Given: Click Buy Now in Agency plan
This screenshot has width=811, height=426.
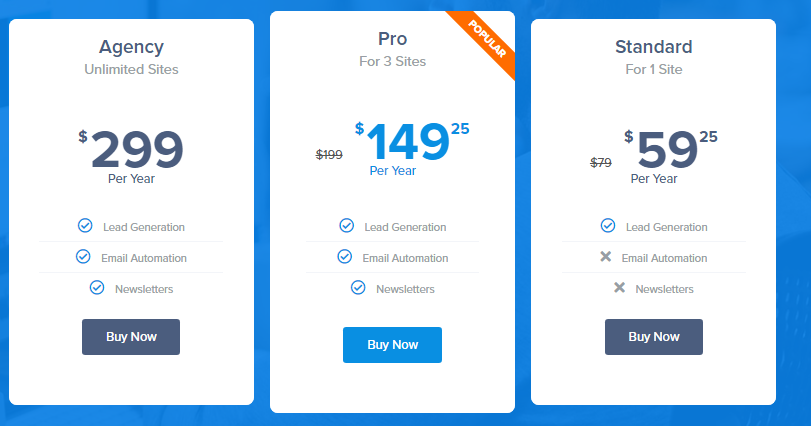Looking at the screenshot, I should [x=131, y=337].
